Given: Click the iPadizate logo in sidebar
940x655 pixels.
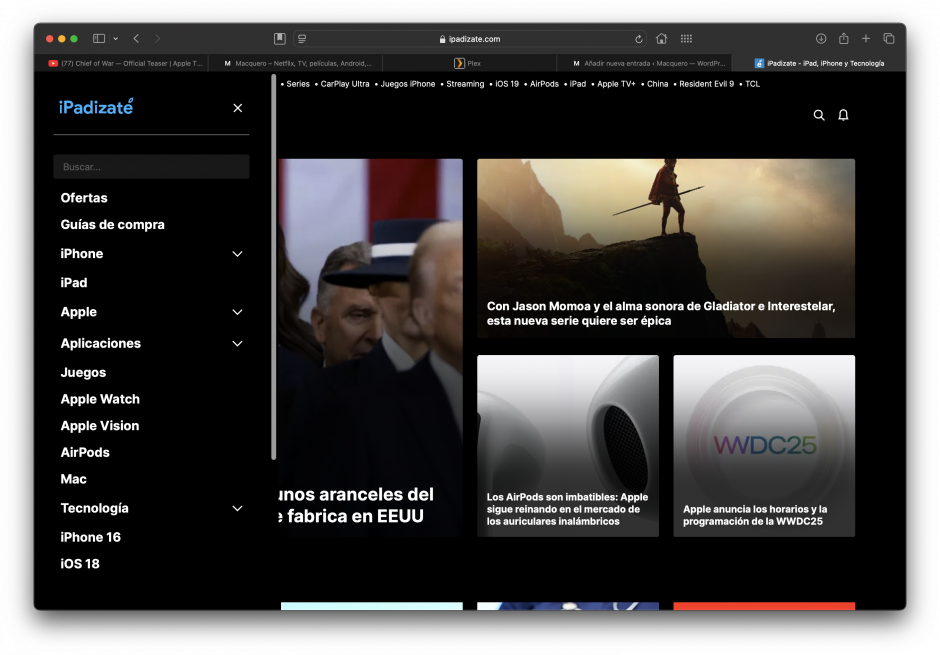Looking at the screenshot, I should pyautogui.click(x=96, y=107).
